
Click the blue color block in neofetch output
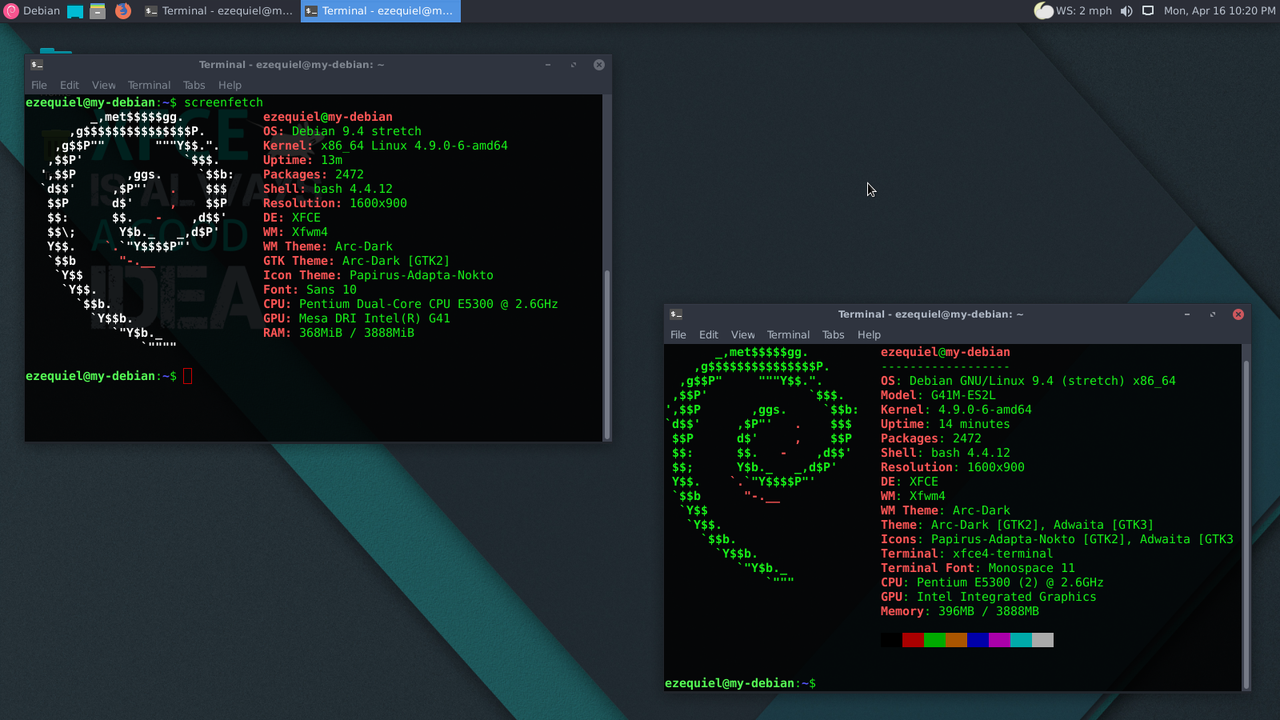coord(978,640)
